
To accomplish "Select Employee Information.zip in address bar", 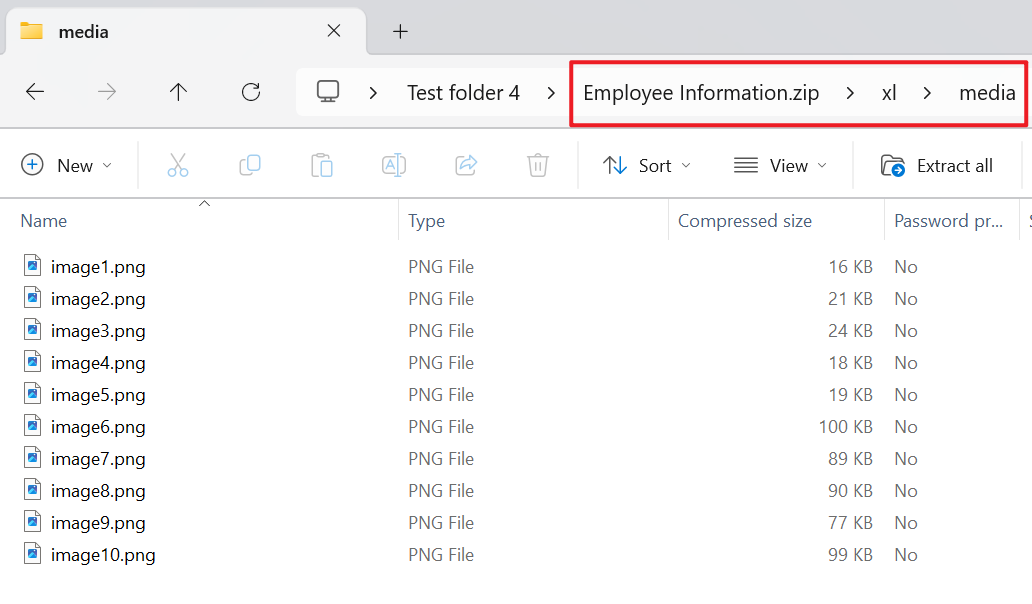I will 701,93.
